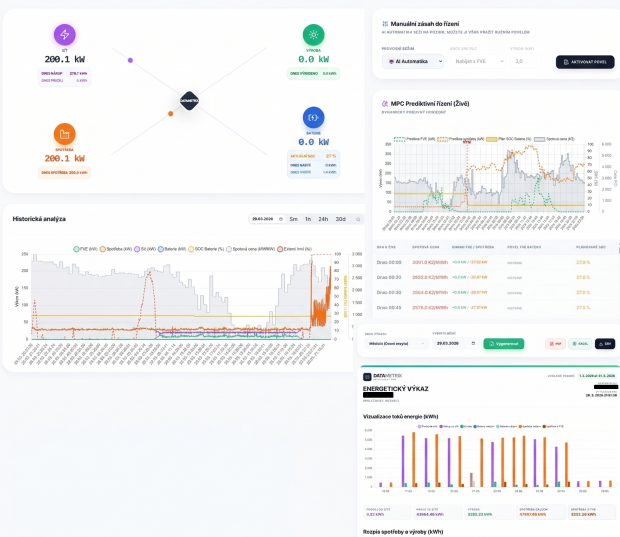
Task: Open the AI Automatika operating mode dropdown
Action: (x=413, y=61)
